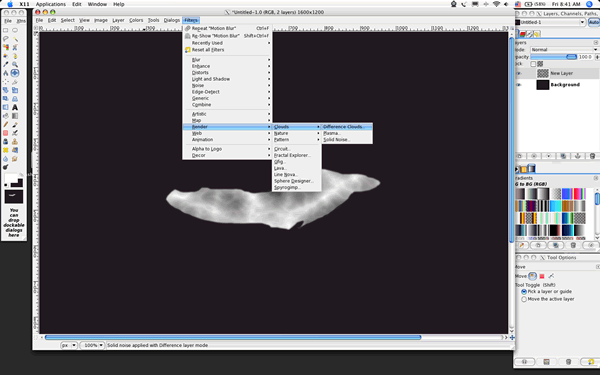Select the Scale tool

[x=15, y=90]
